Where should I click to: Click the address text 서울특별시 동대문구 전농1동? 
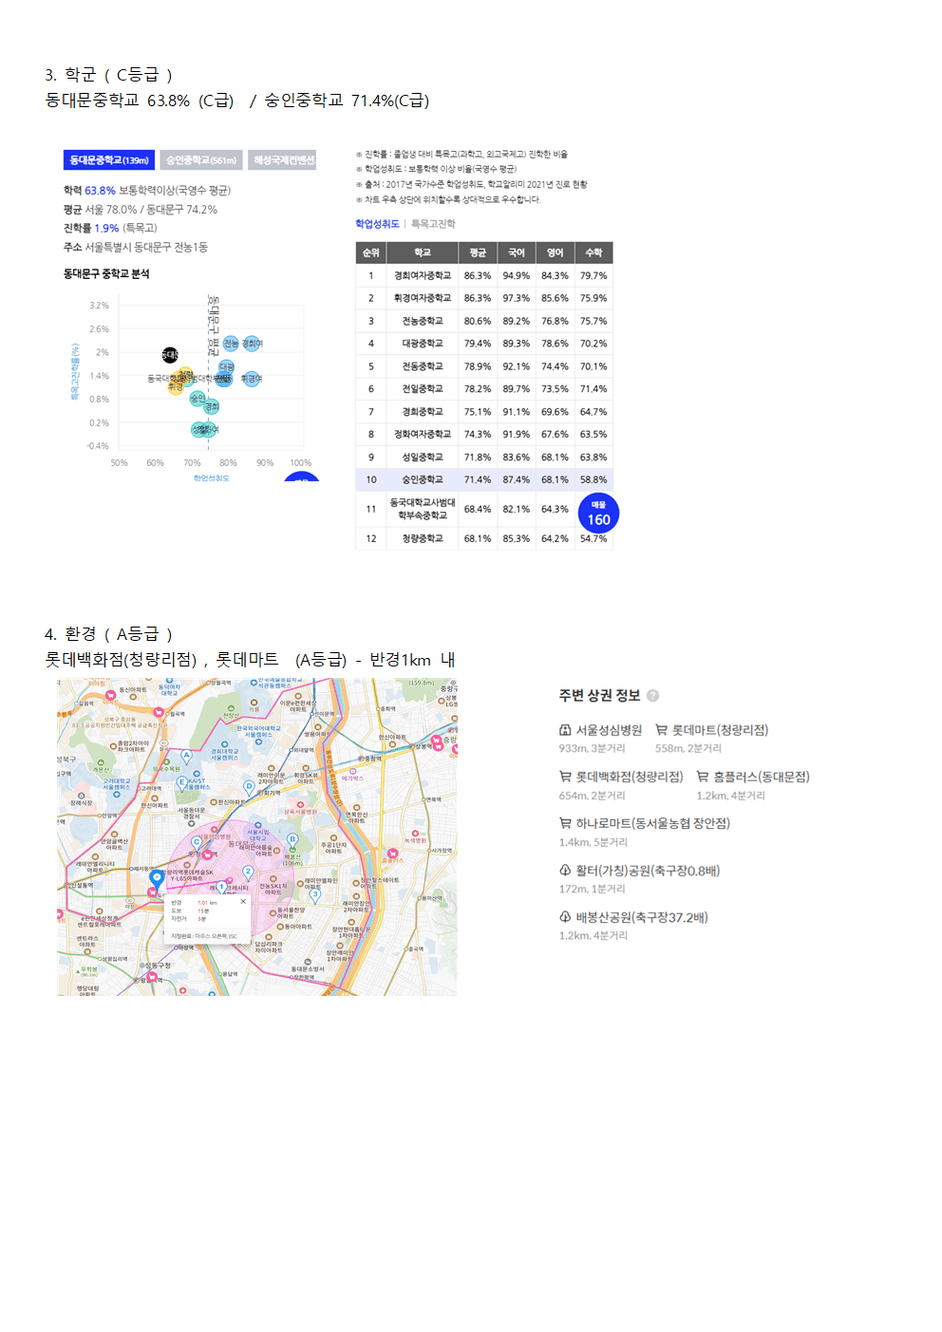coord(146,247)
